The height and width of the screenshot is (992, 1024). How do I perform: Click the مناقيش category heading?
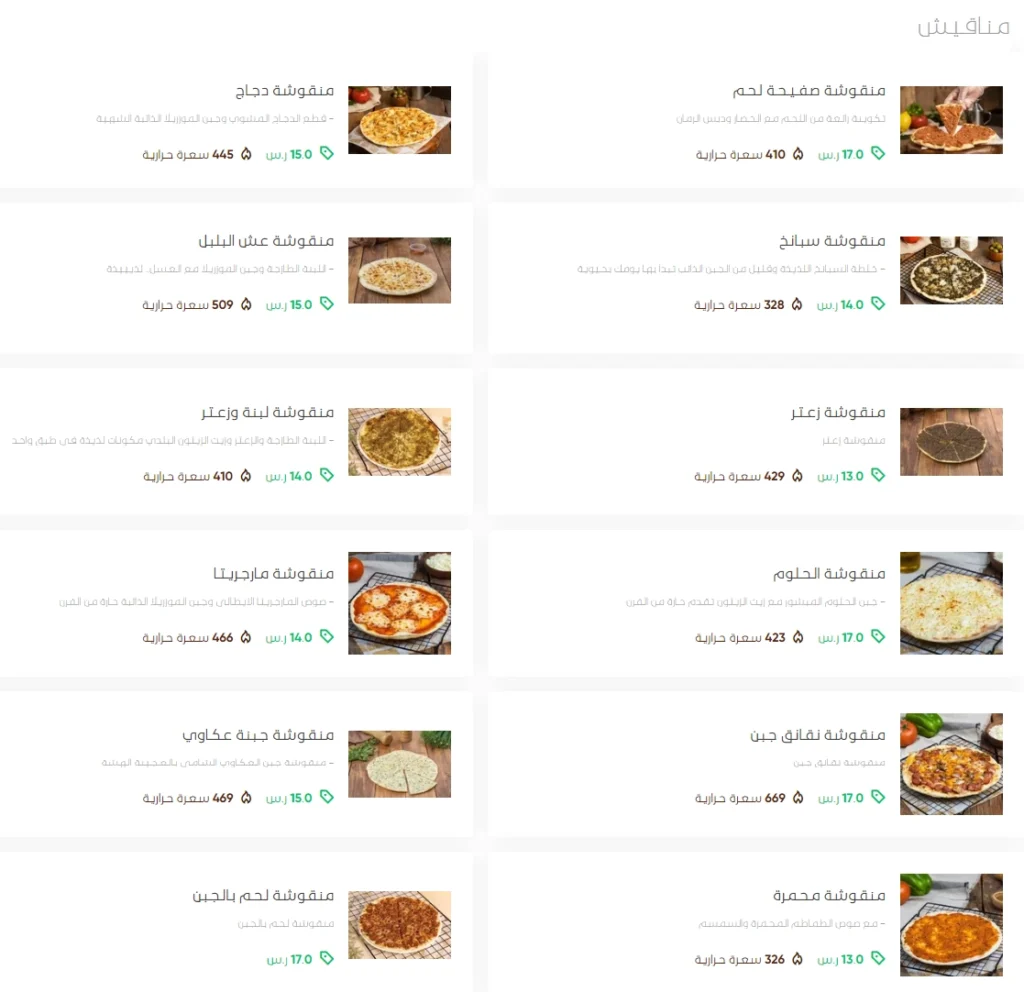pos(963,27)
